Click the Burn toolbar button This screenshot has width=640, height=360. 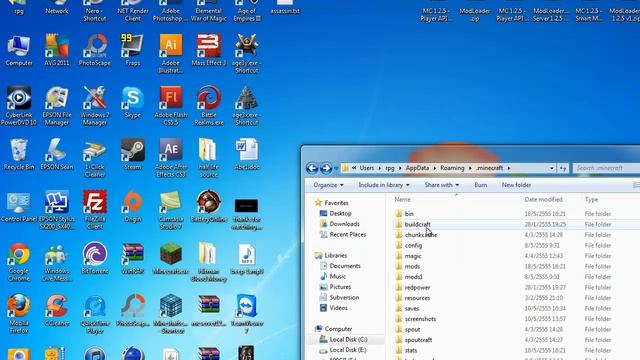click(480, 185)
